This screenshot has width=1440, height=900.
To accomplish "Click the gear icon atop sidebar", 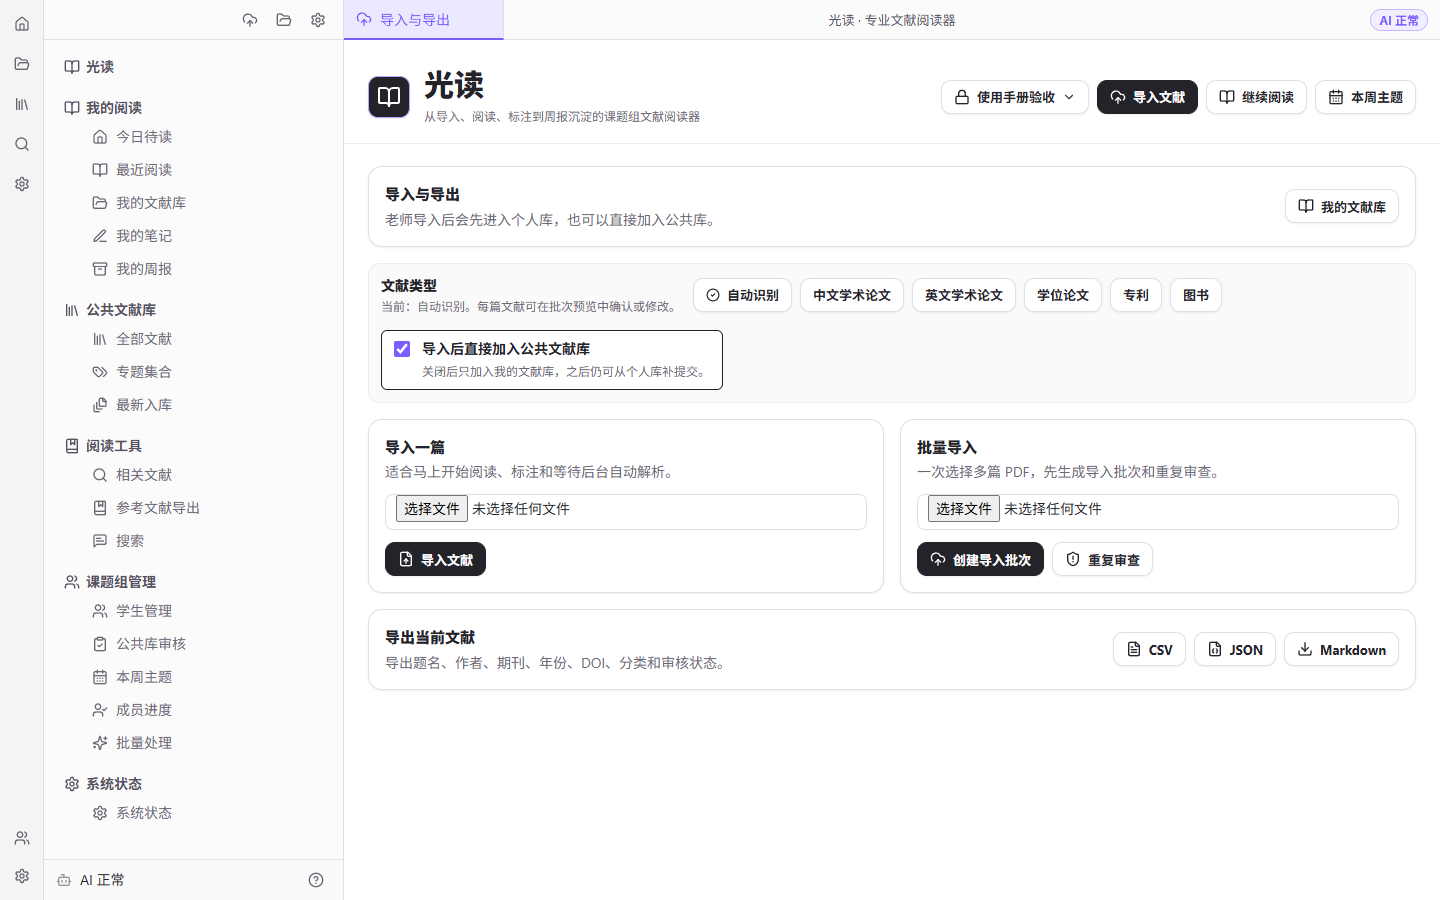I will point(318,20).
